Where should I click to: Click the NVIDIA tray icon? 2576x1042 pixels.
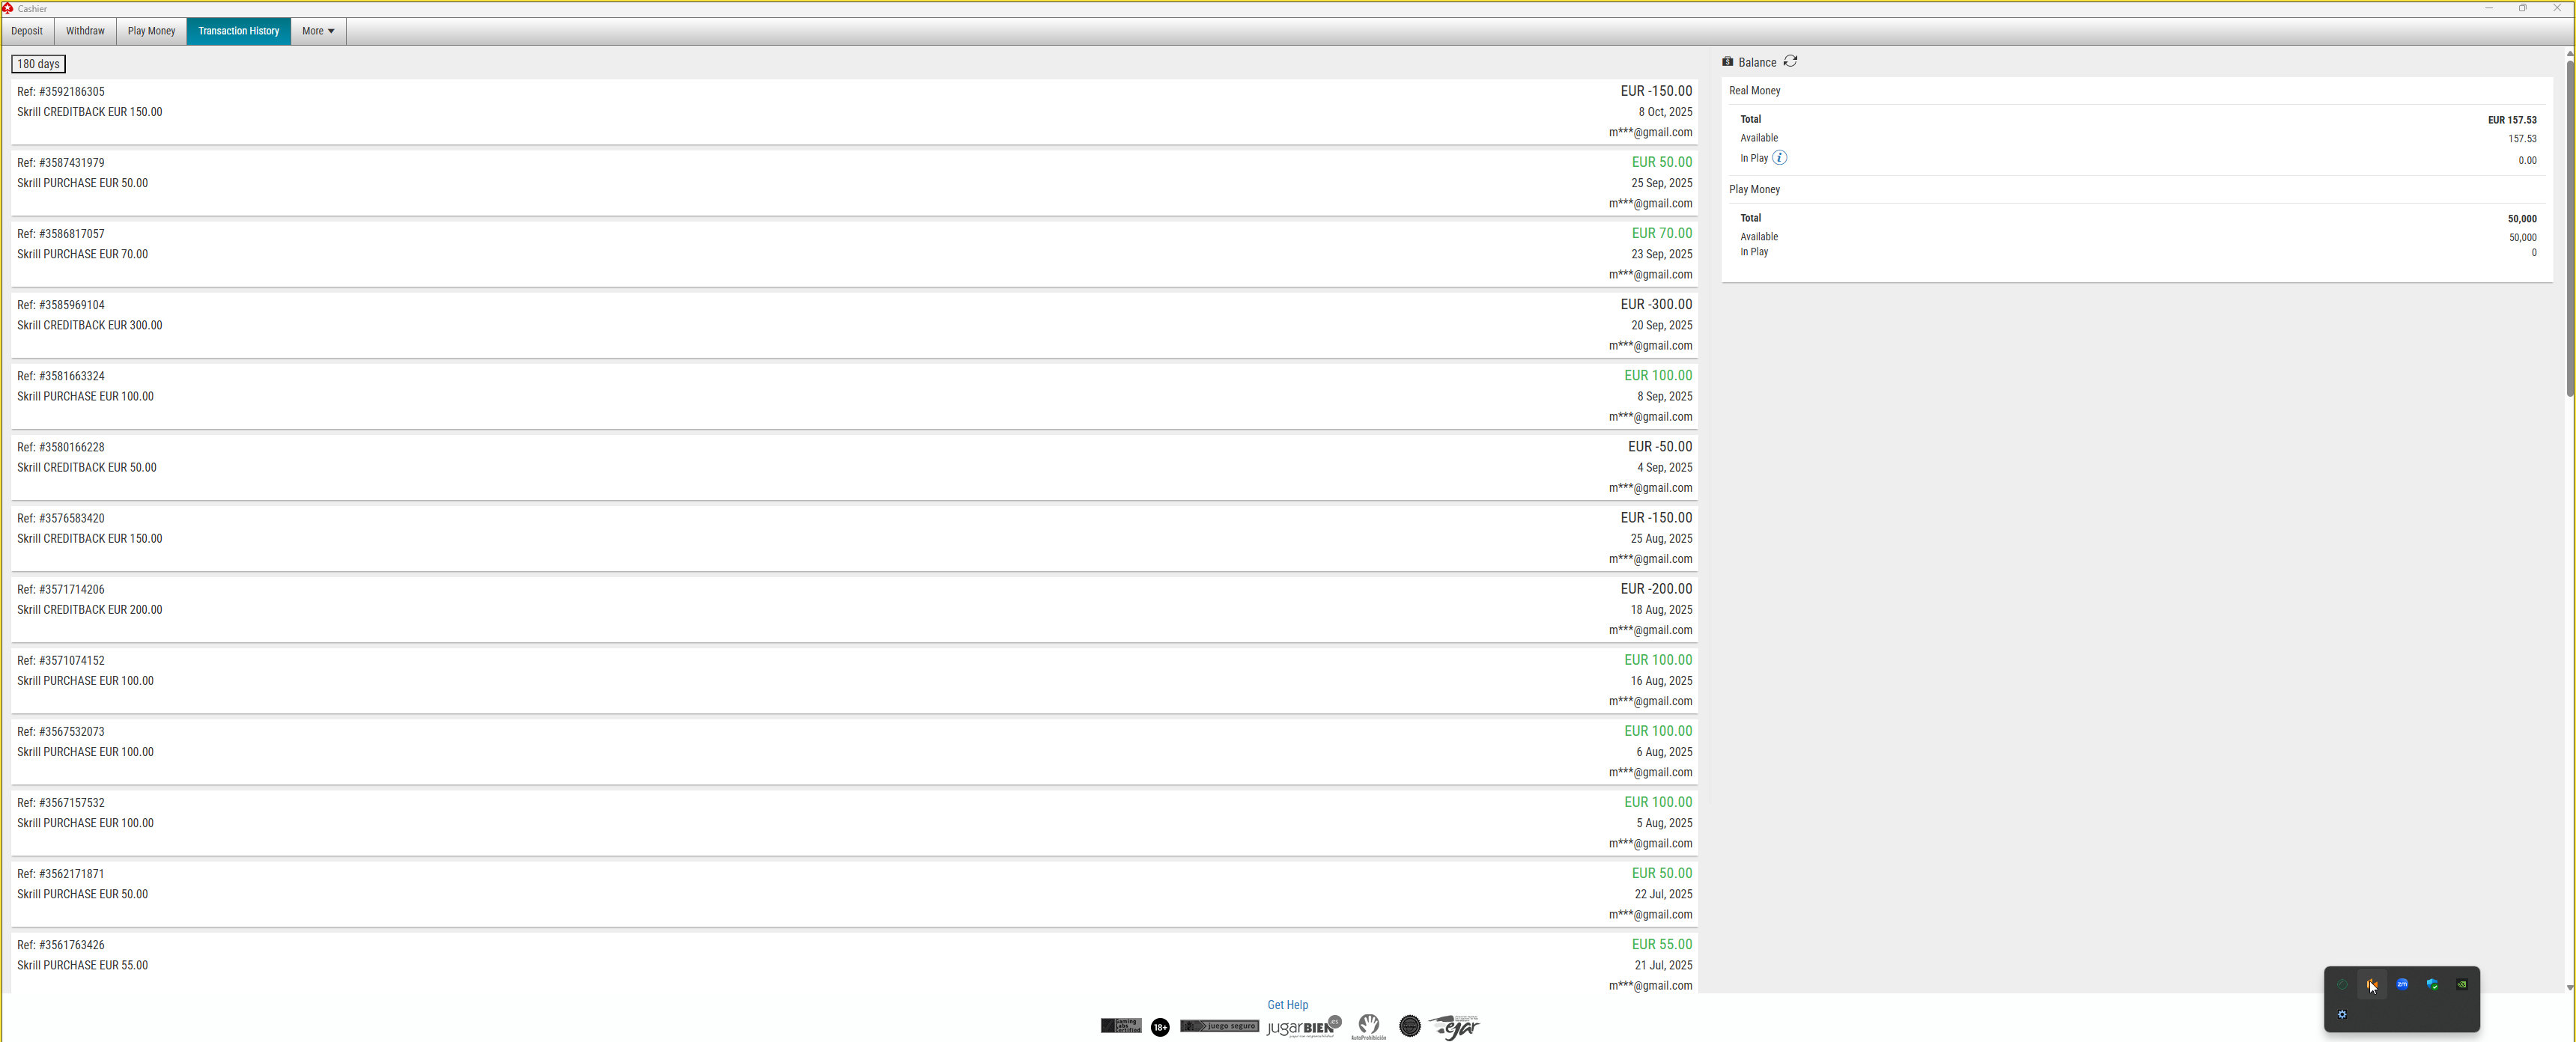(2462, 985)
